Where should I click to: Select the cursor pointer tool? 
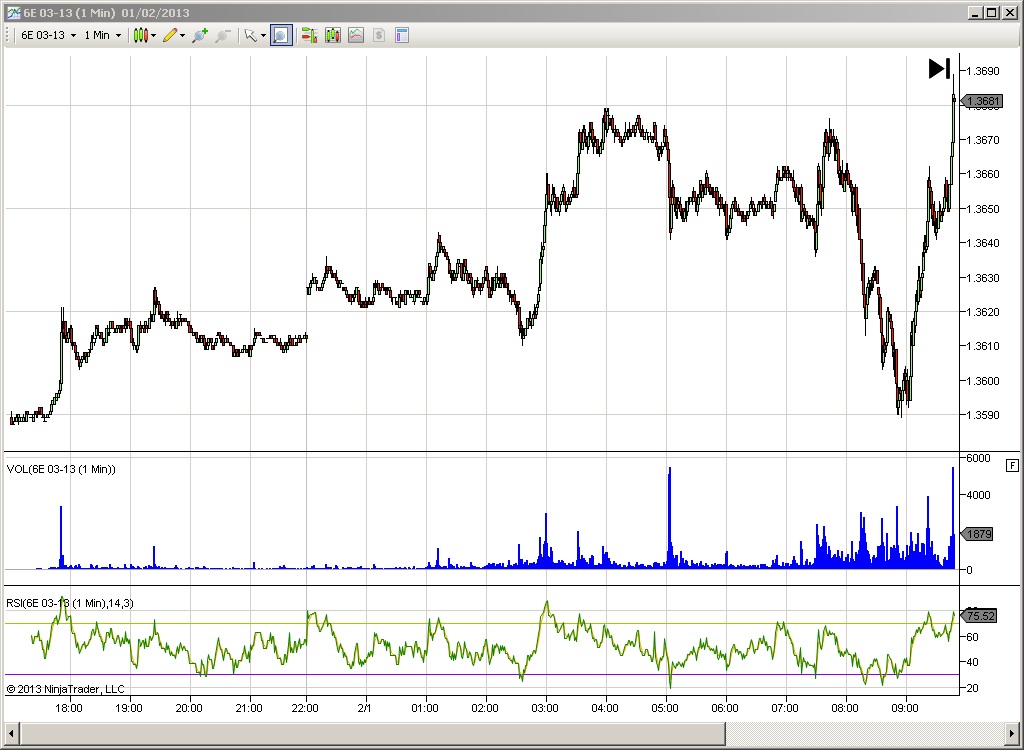click(x=251, y=35)
